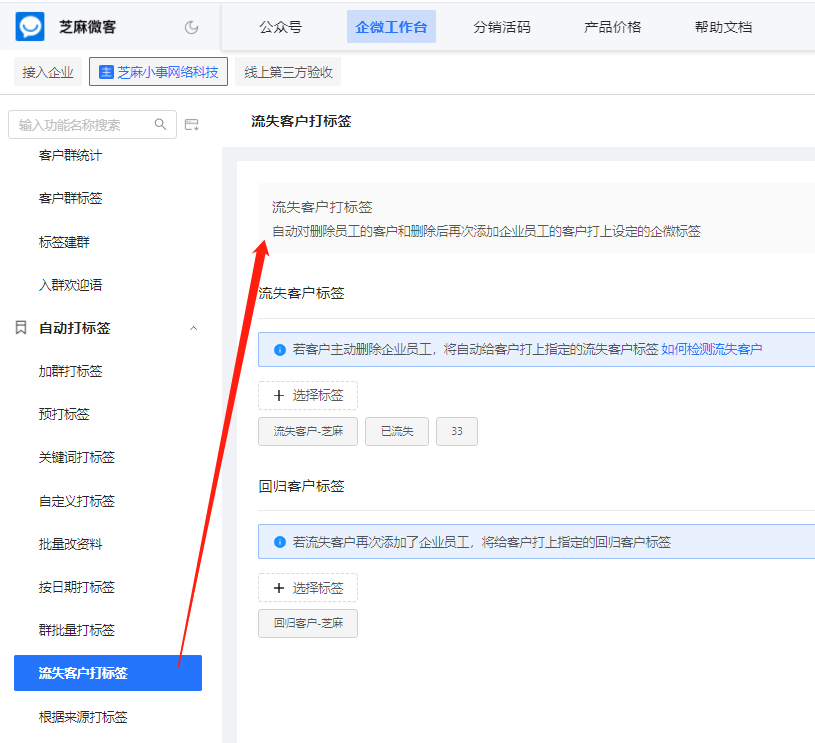Viewport: 815px width, 743px height.
Task: Select the 芝麻小事网络科技 enterprise tab
Action: pos(159,72)
